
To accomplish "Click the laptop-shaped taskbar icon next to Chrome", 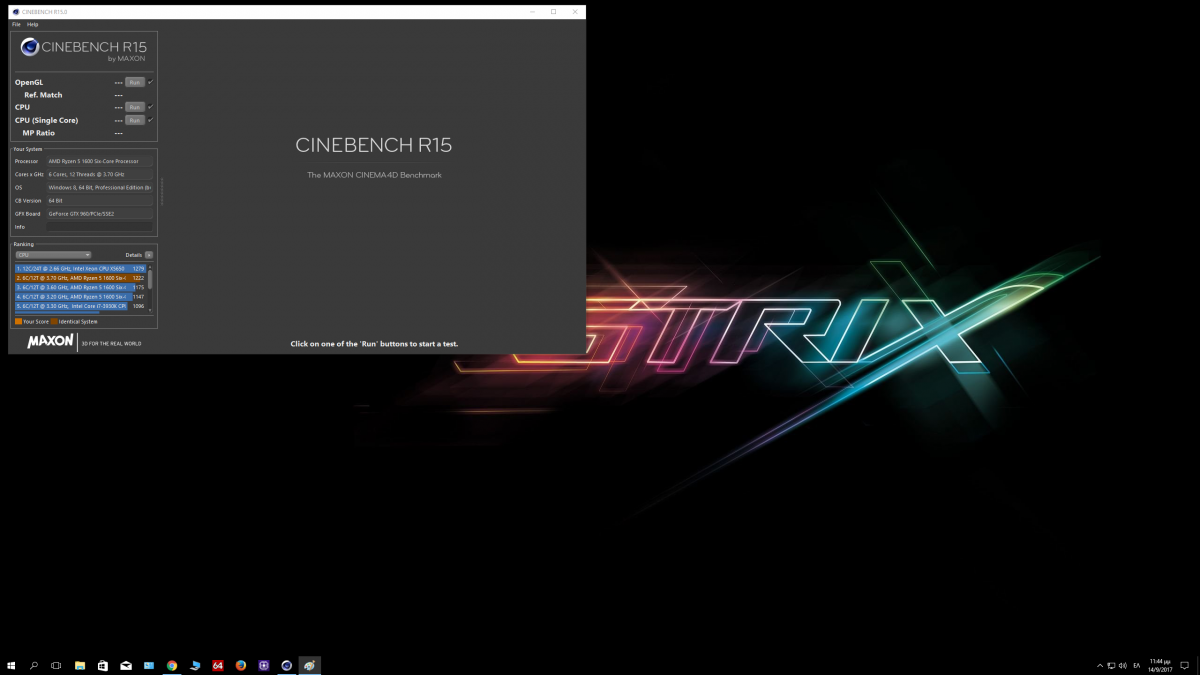I will pyautogui.click(x=195, y=665).
